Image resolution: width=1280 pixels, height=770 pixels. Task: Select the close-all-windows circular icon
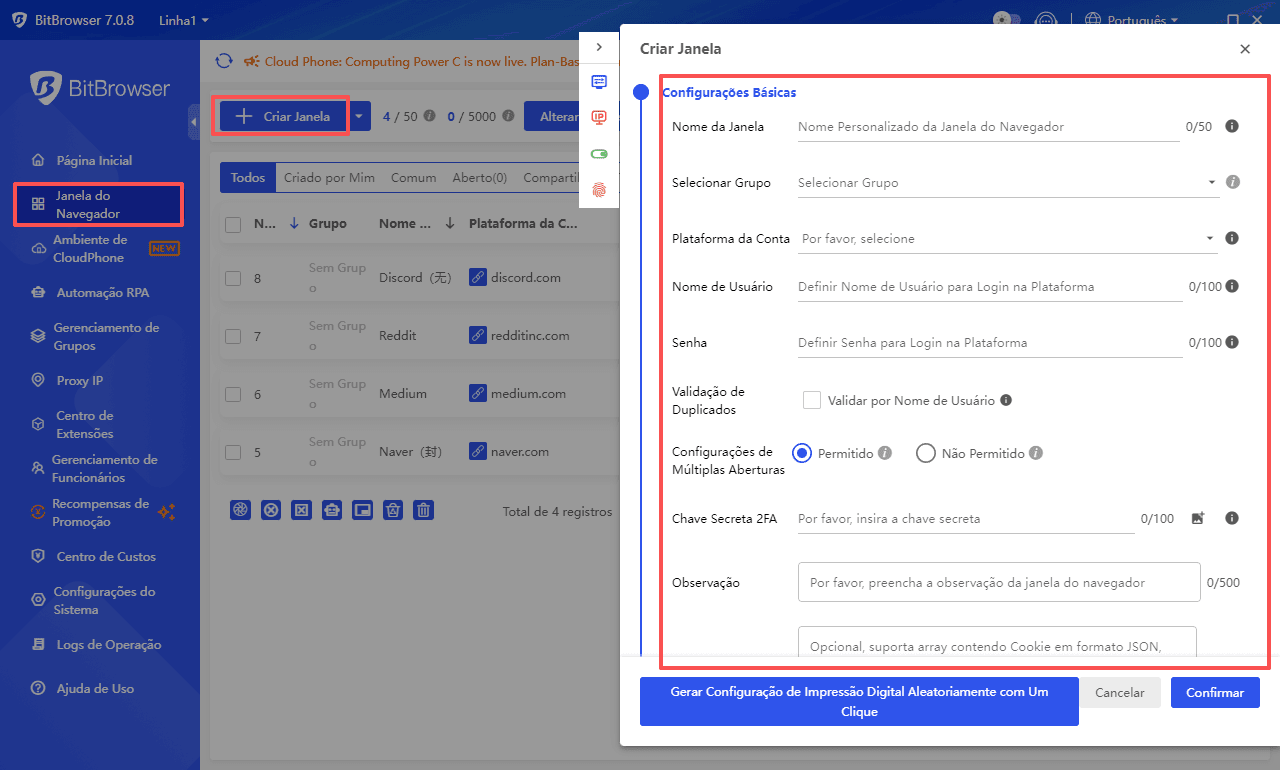click(x=271, y=510)
